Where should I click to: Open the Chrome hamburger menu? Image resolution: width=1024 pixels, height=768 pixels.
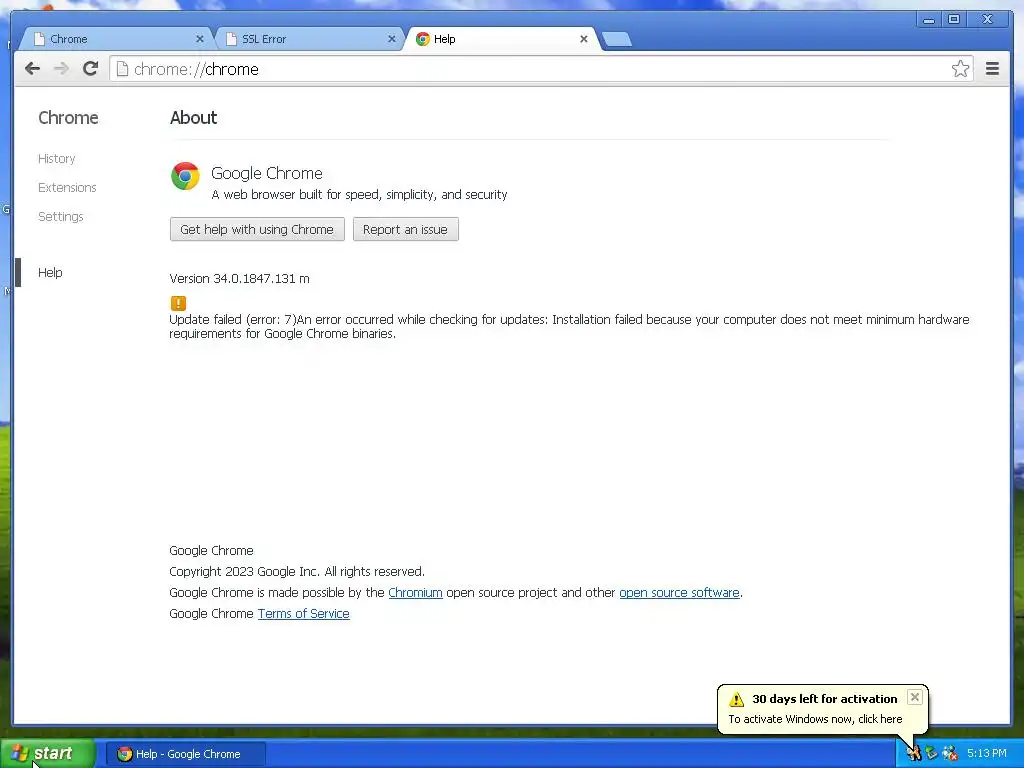(992, 69)
